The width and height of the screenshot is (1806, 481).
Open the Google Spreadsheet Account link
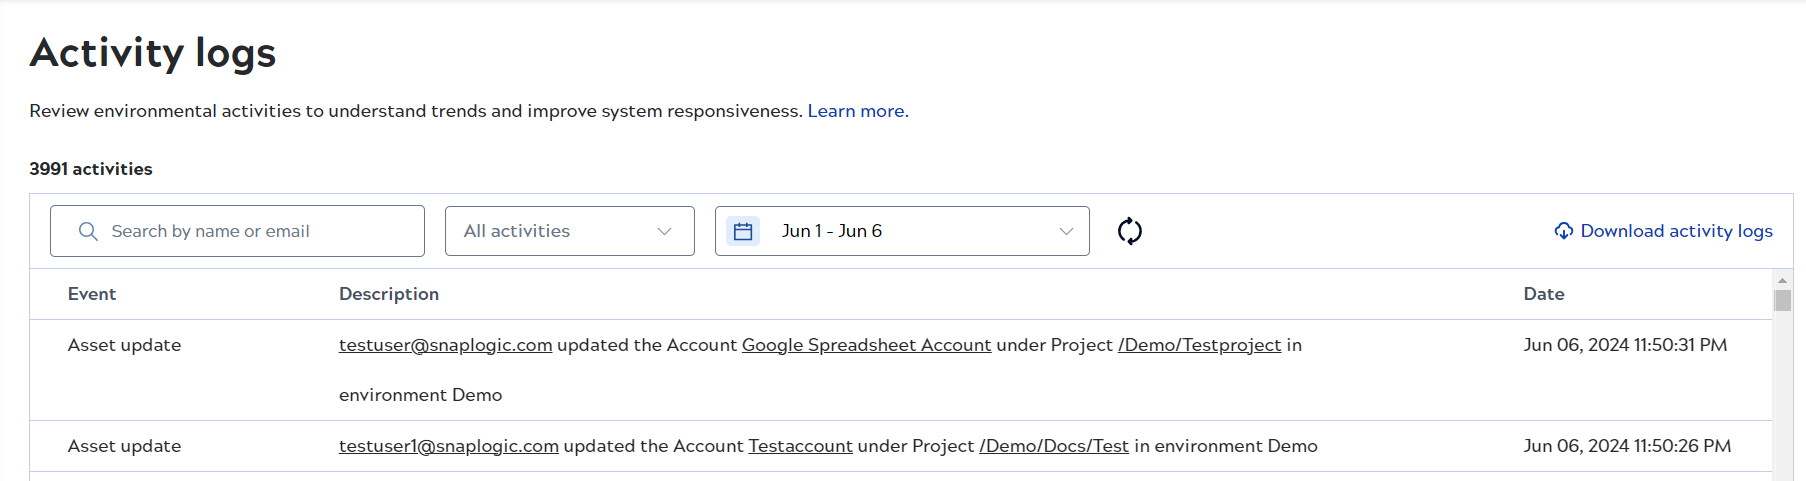click(x=866, y=345)
